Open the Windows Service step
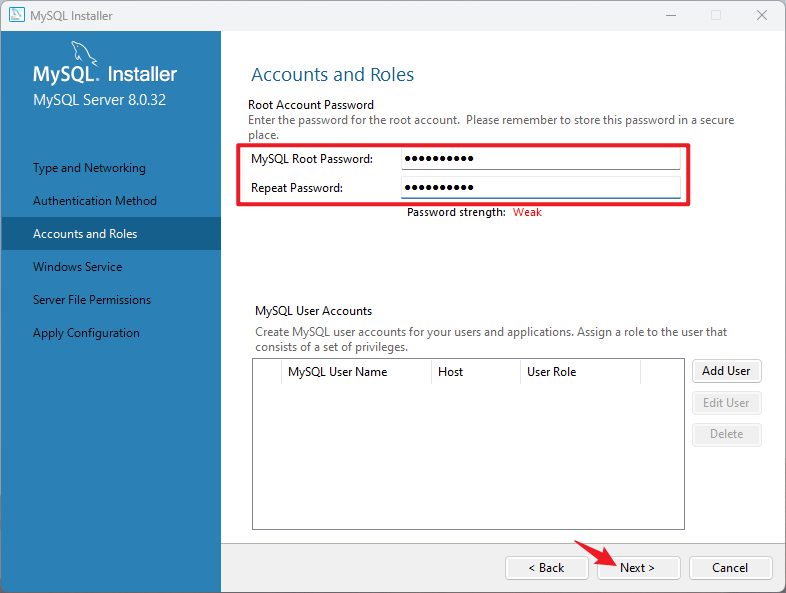The width and height of the screenshot is (786, 593). 77,267
